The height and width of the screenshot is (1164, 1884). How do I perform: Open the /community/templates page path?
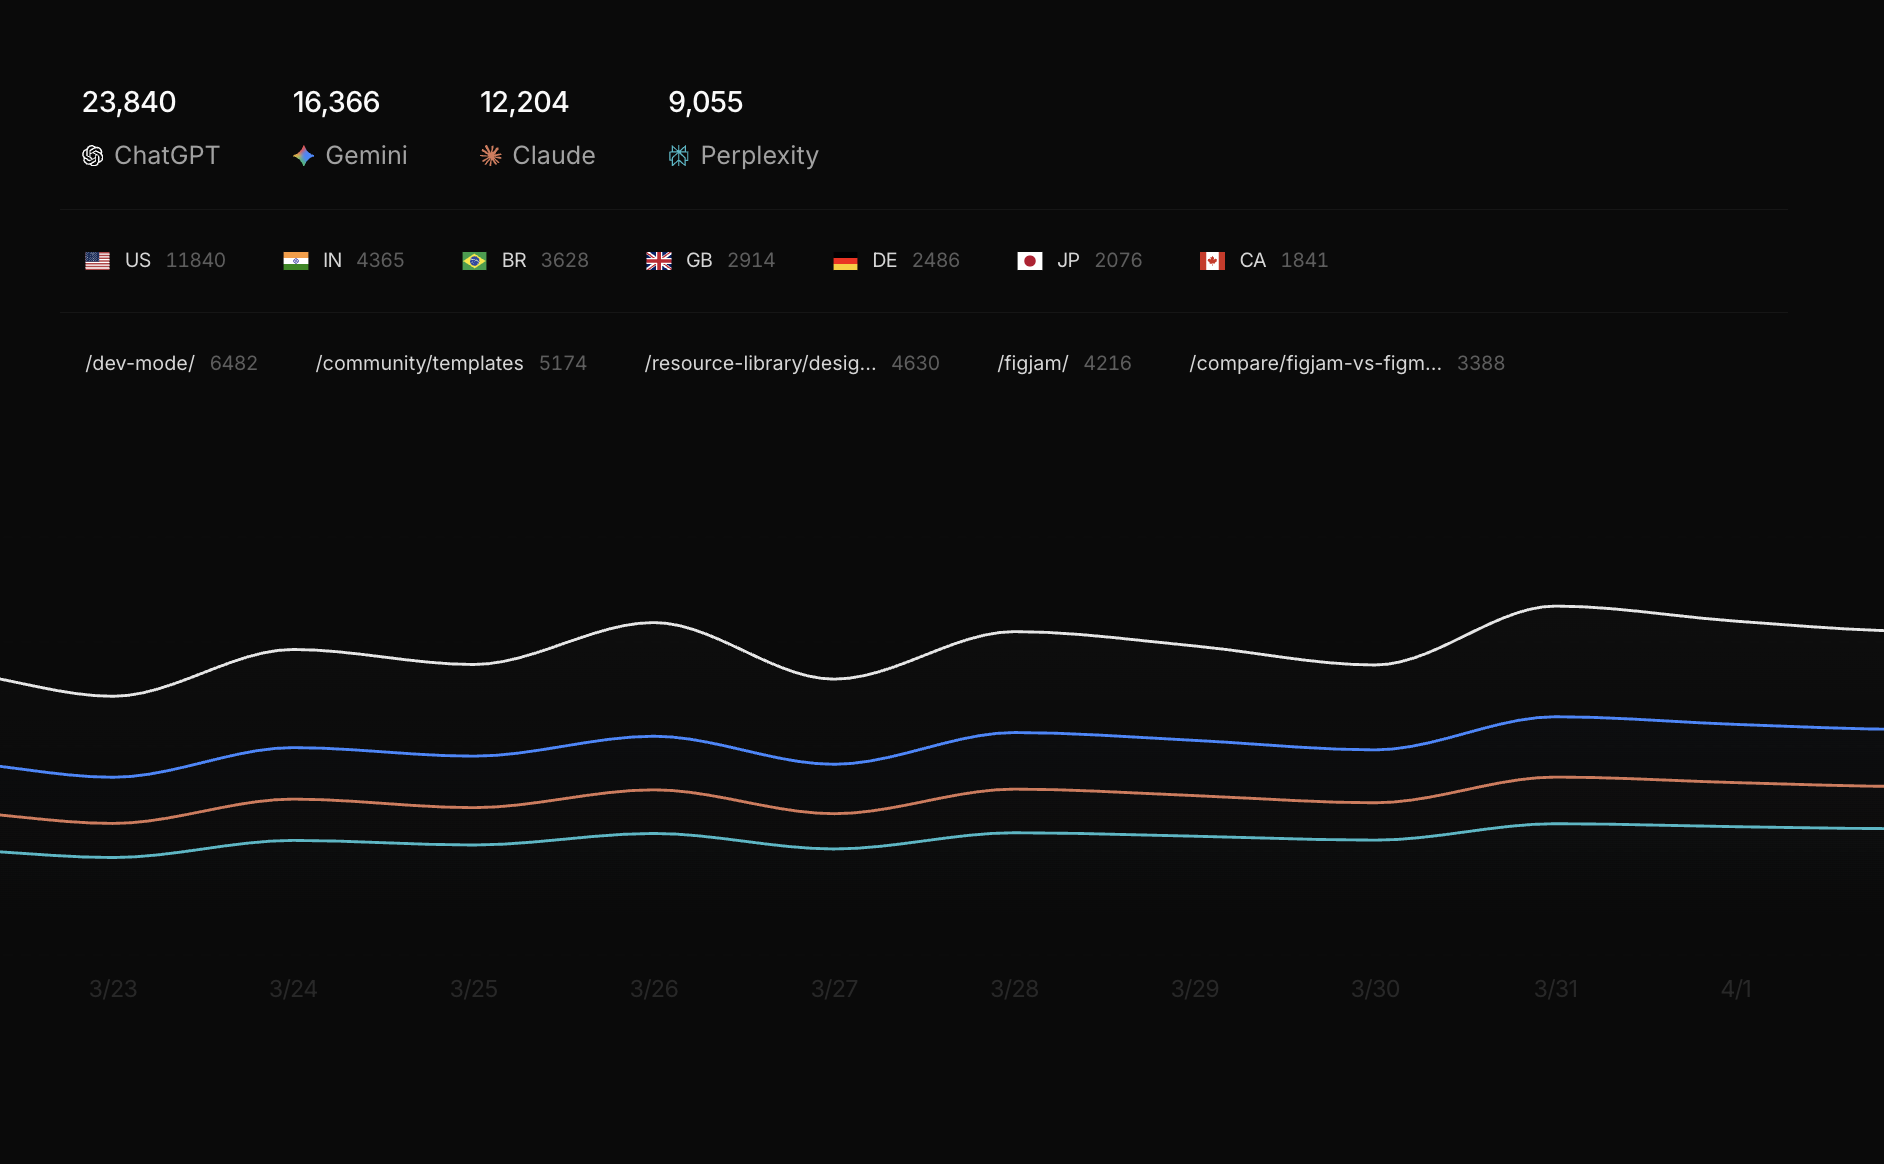(420, 364)
